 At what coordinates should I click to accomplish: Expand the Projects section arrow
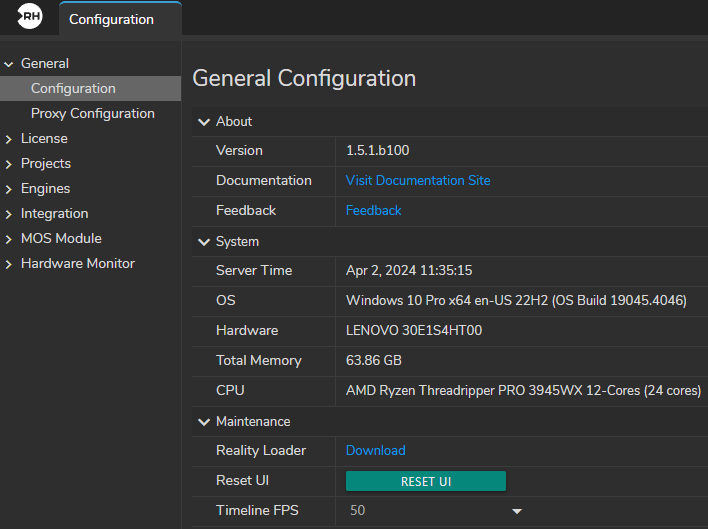point(9,164)
